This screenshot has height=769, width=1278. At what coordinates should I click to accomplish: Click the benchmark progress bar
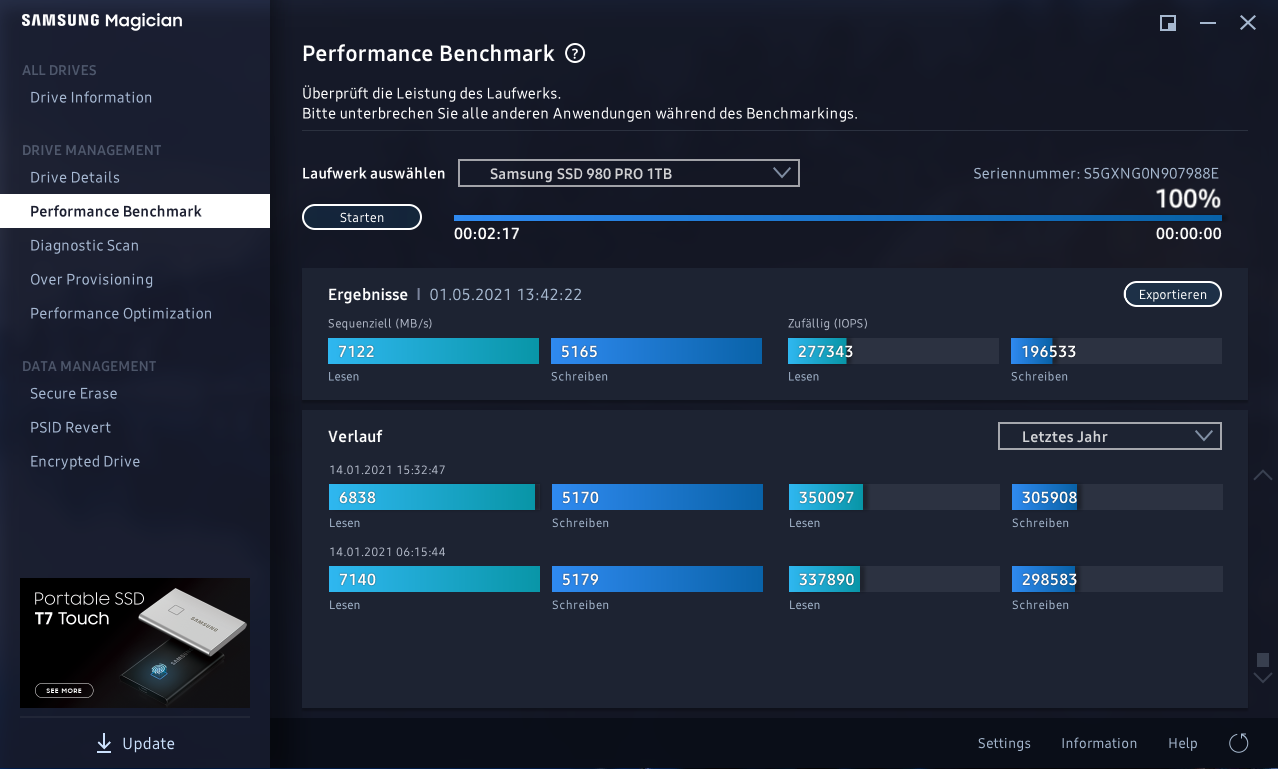838,218
